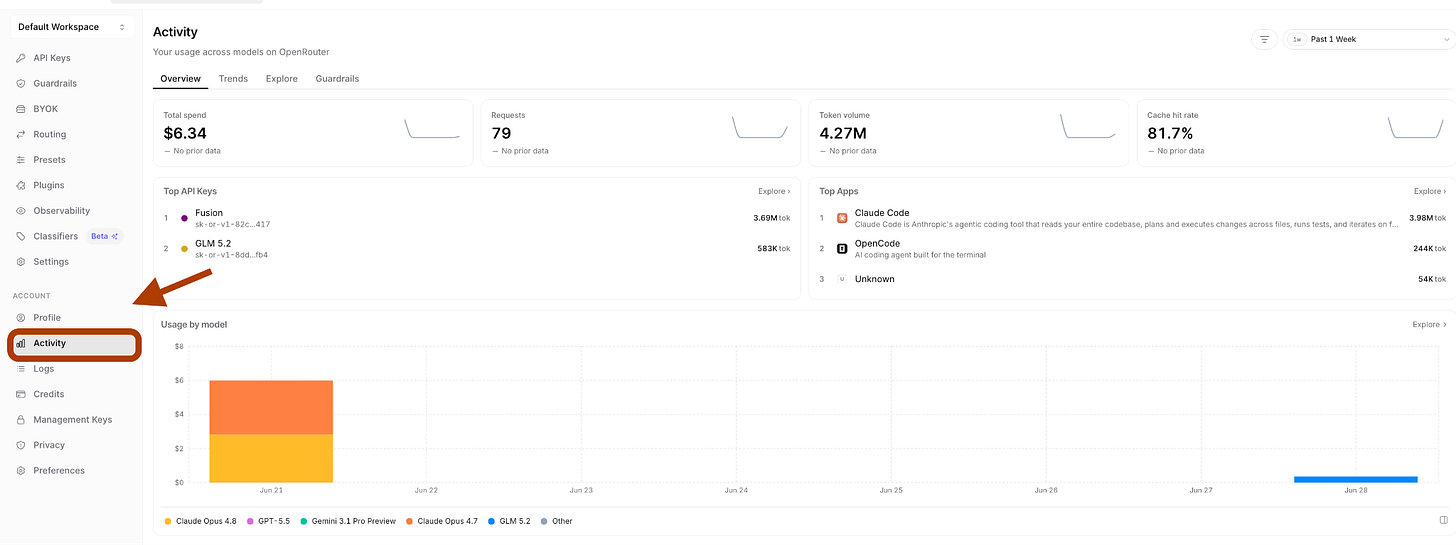Click the Presets sliders icon

click(22, 160)
